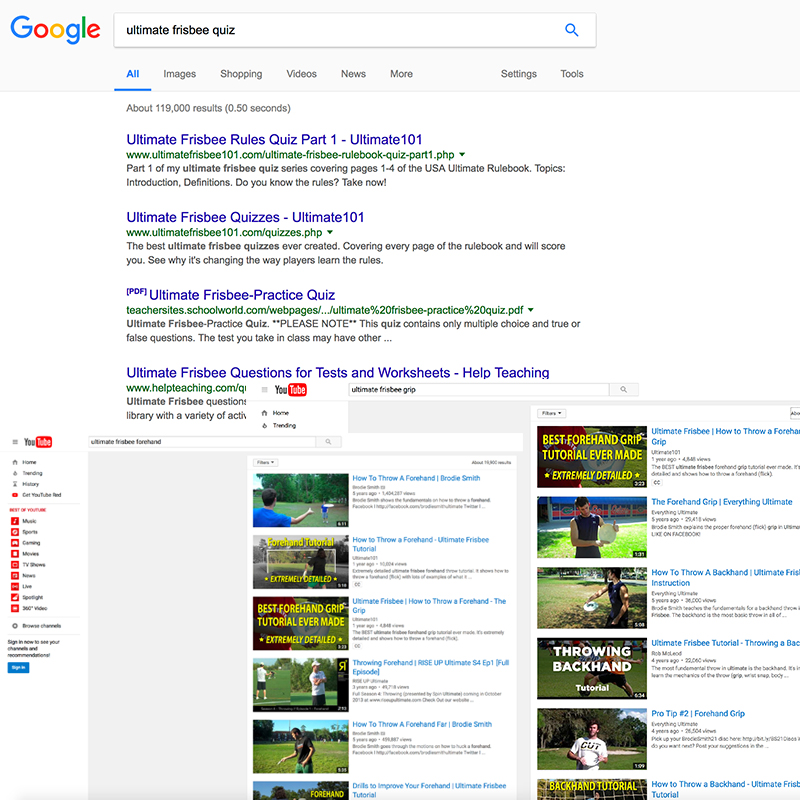The height and width of the screenshot is (800, 800).
Task: Click search button of 'ultimate frisbee grip' box
Action: (x=623, y=390)
